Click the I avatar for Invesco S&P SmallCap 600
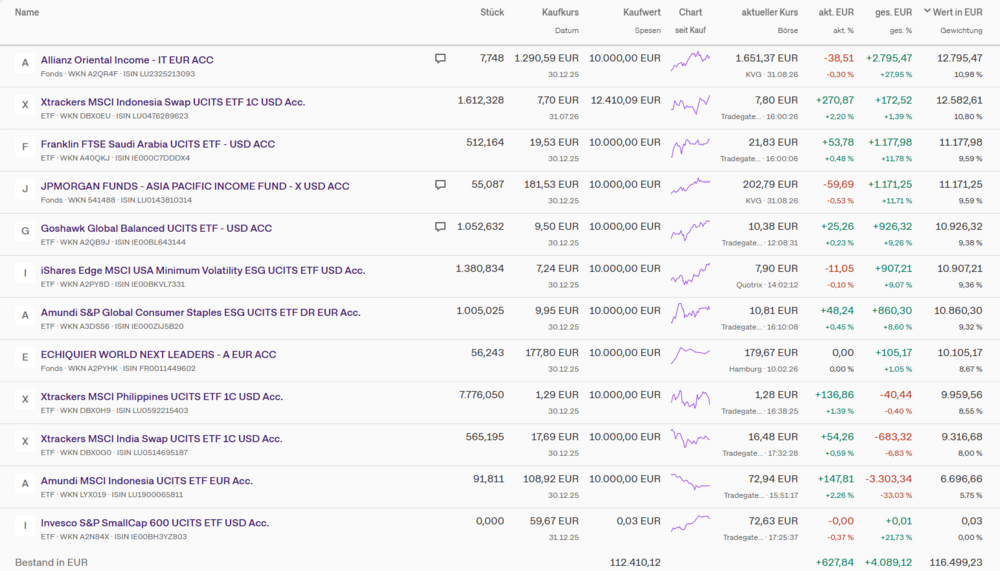 25,526
